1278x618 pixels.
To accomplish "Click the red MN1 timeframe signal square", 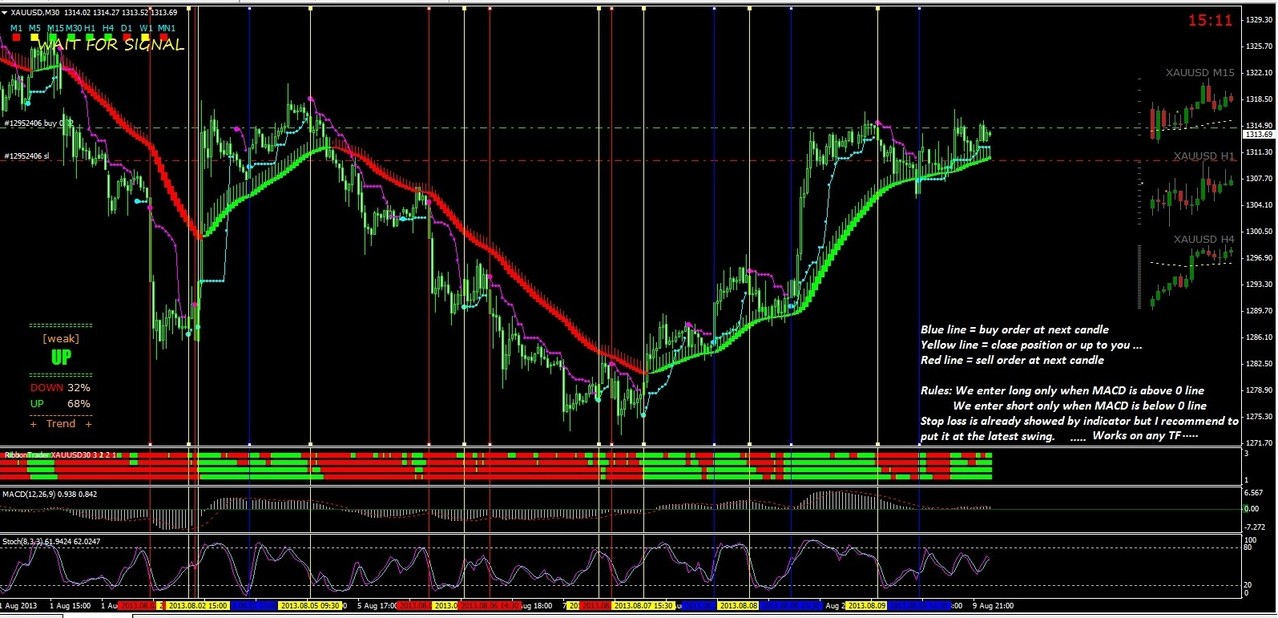I will [164, 37].
